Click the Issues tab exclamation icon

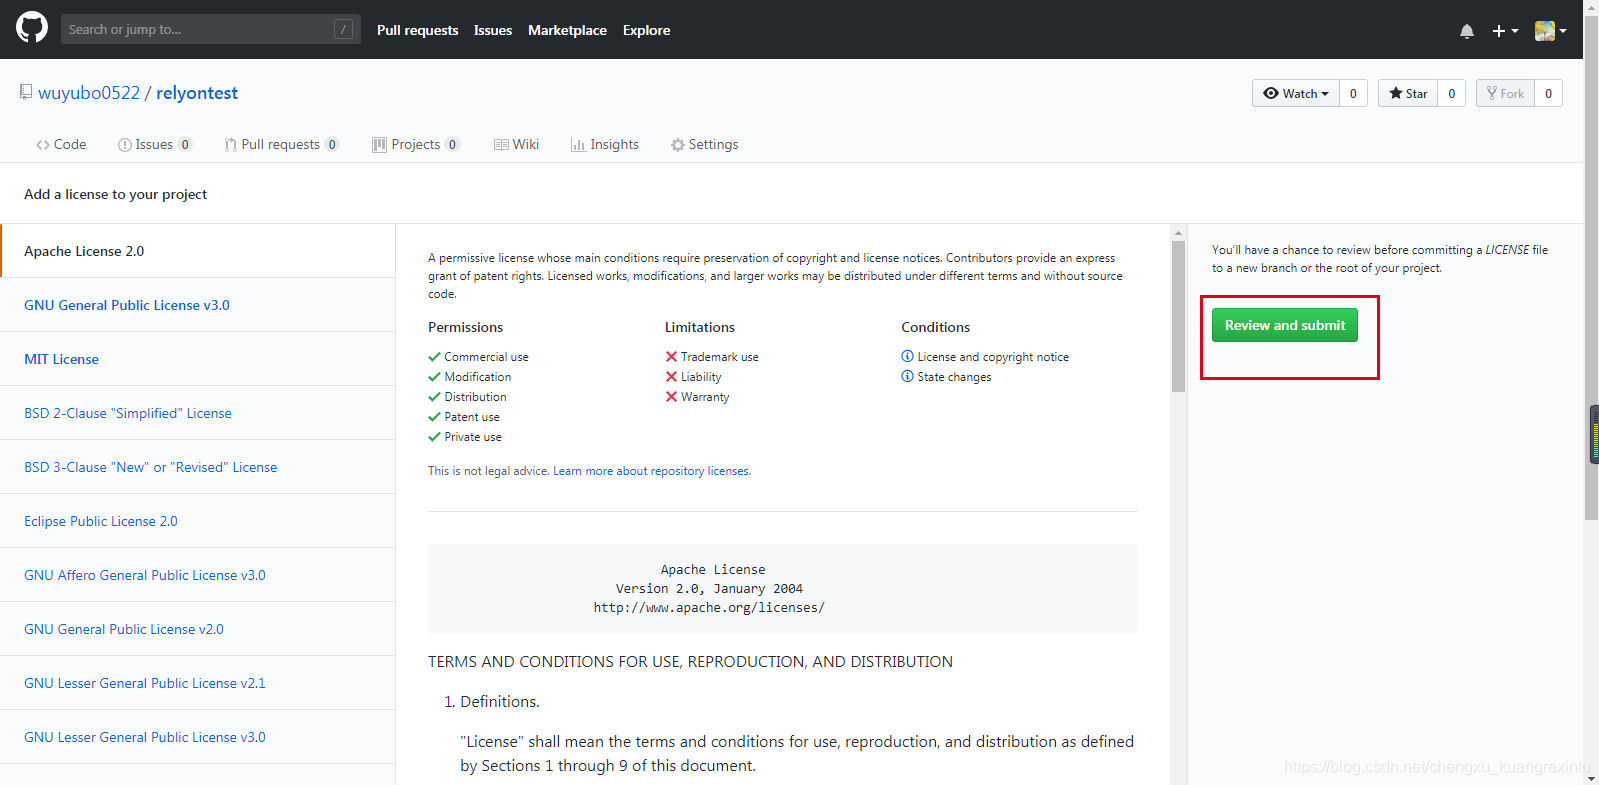pyautogui.click(x=125, y=145)
